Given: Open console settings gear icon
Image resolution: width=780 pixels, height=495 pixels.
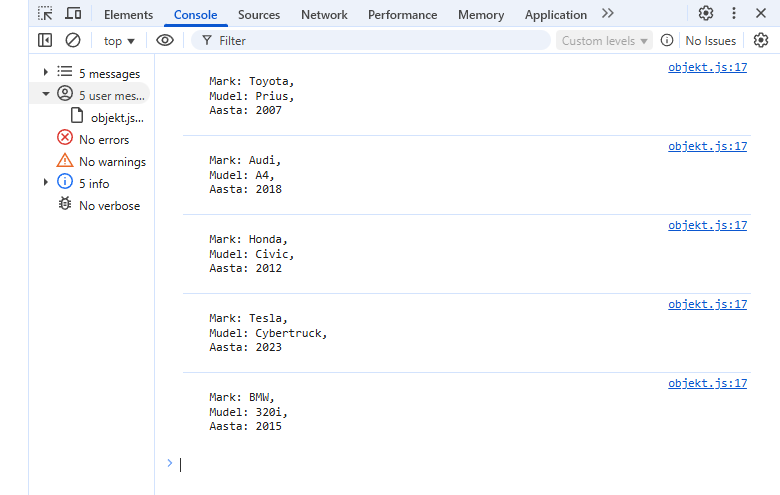Looking at the screenshot, I should [761, 40].
